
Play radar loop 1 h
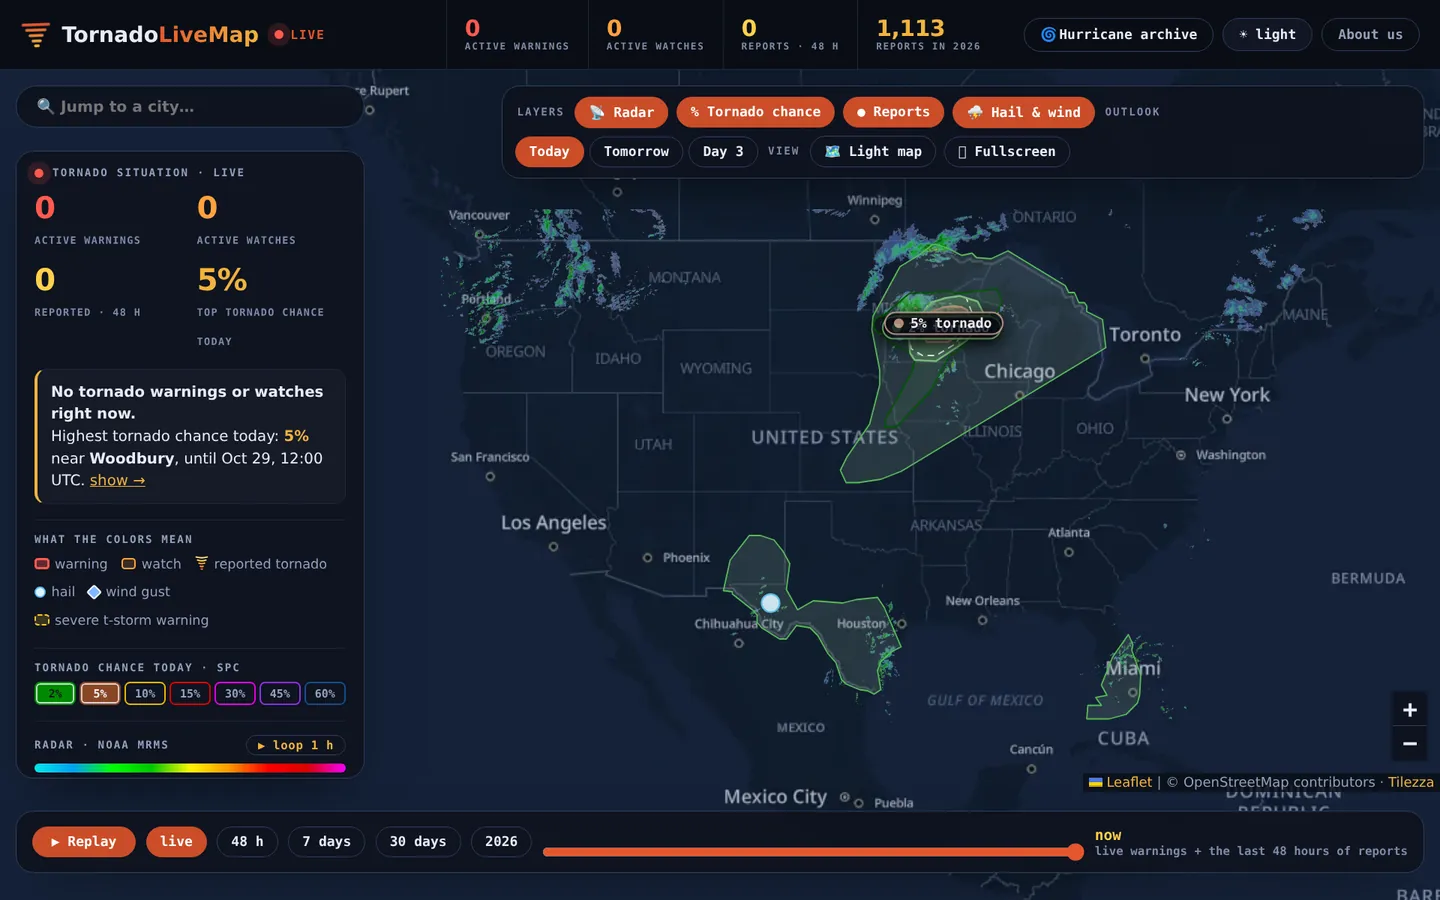296,745
